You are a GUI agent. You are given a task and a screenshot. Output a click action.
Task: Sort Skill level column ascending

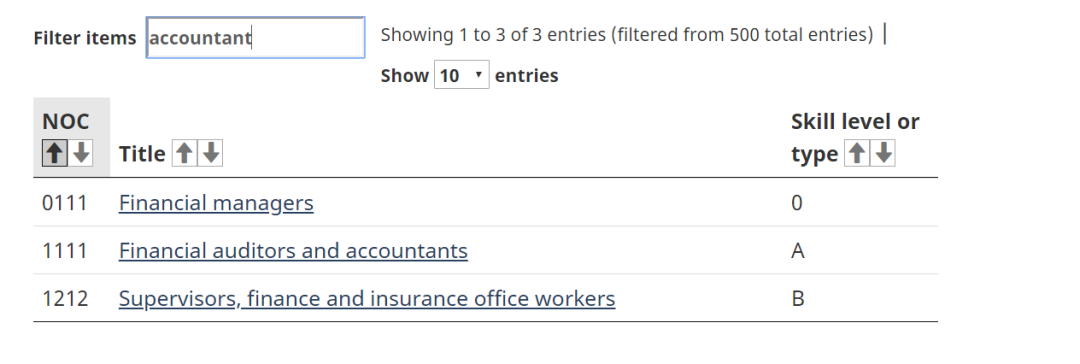point(856,153)
